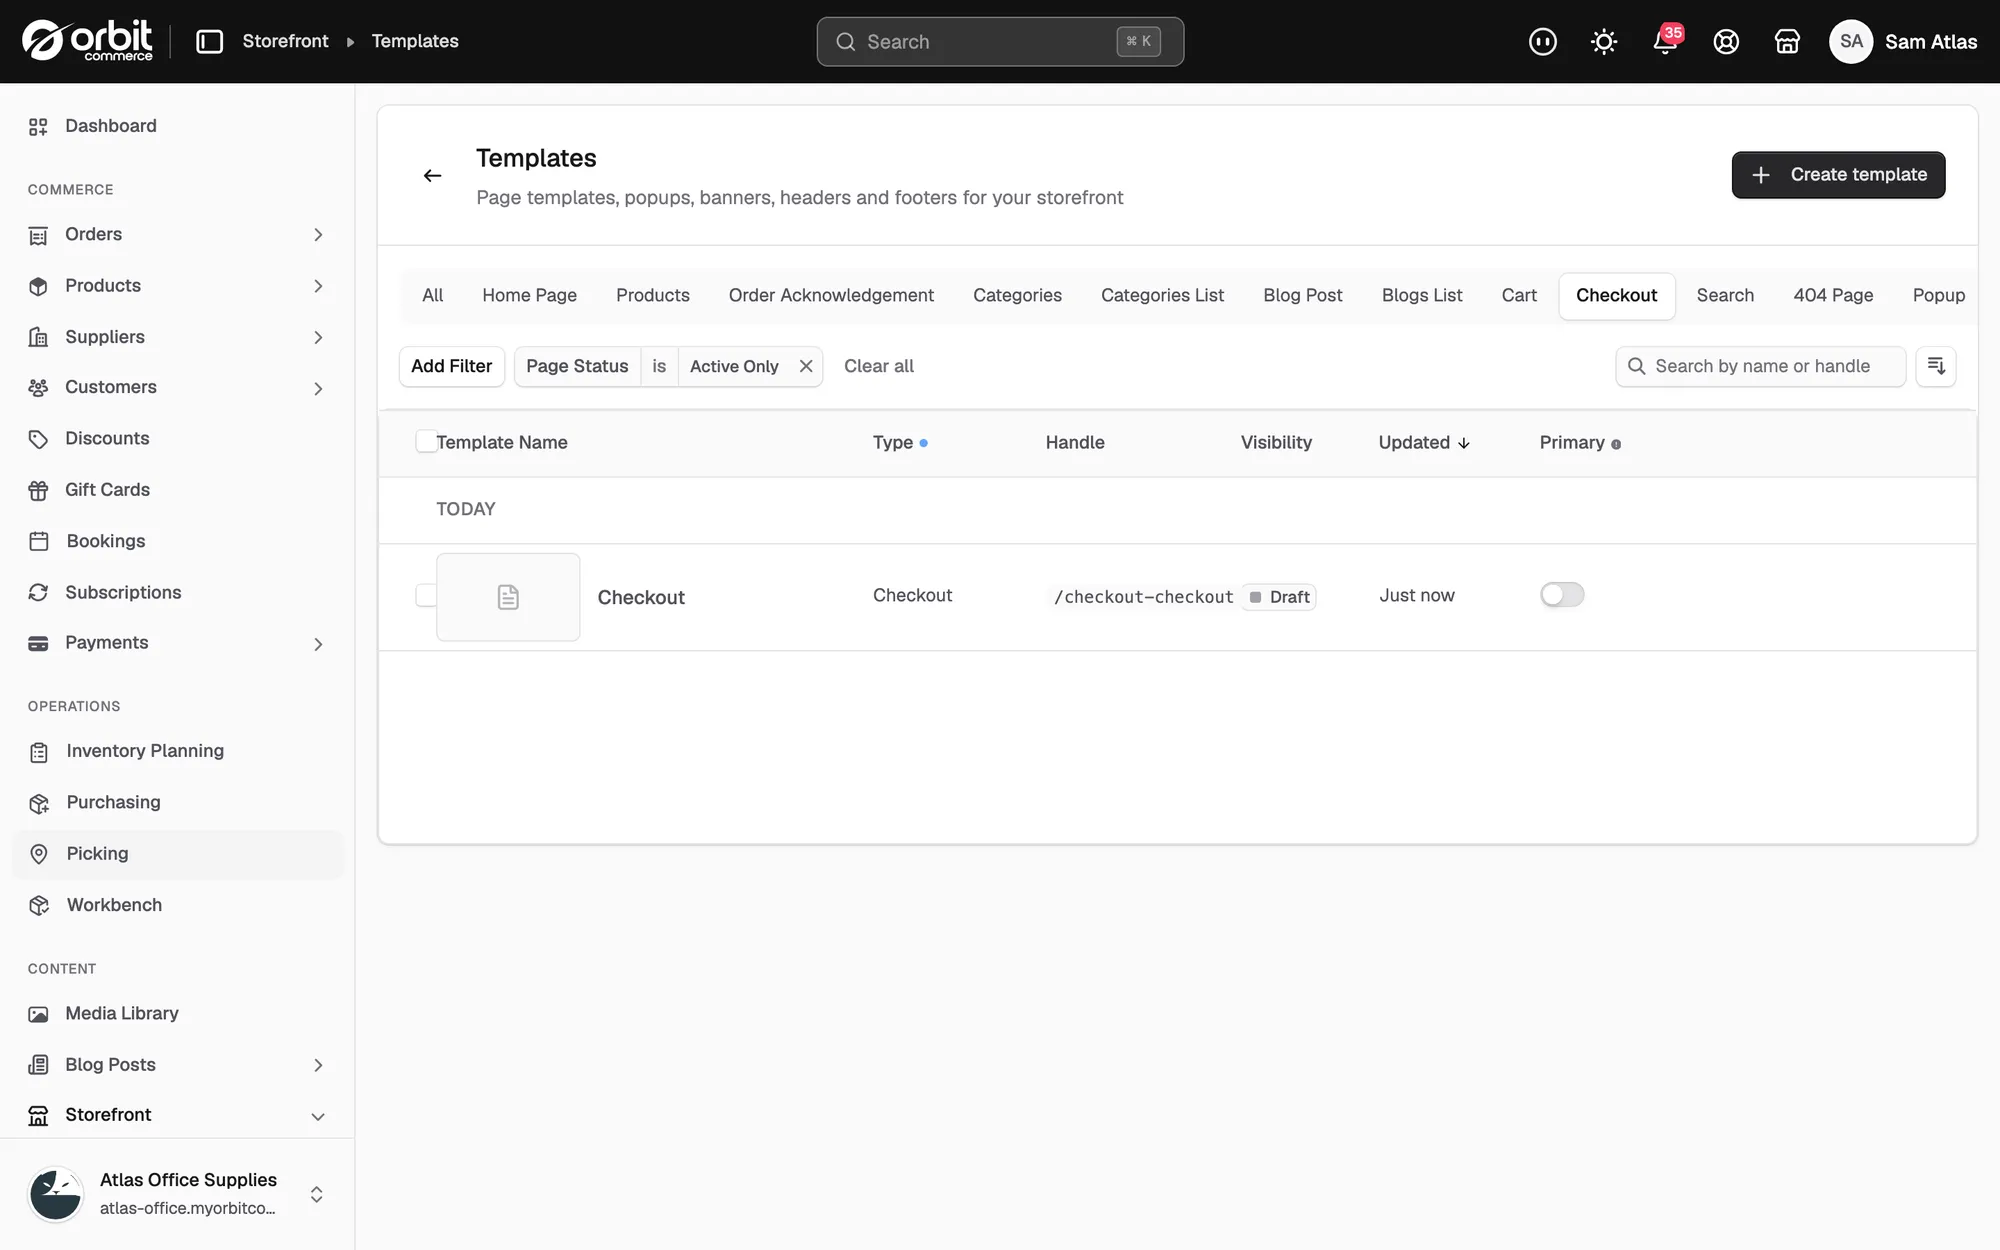Sort by the Updated column
The width and height of the screenshot is (2000, 1250).
pyautogui.click(x=1424, y=443)
